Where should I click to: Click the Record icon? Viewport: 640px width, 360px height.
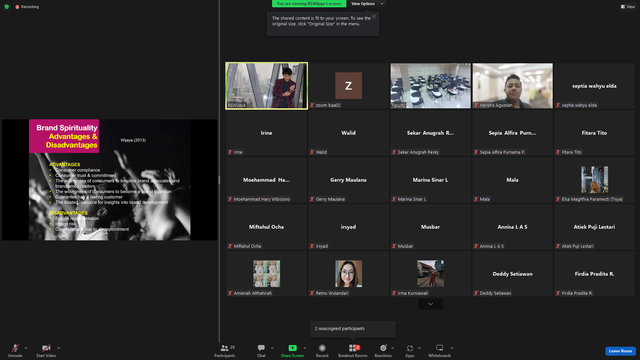[x=322, y=348]
